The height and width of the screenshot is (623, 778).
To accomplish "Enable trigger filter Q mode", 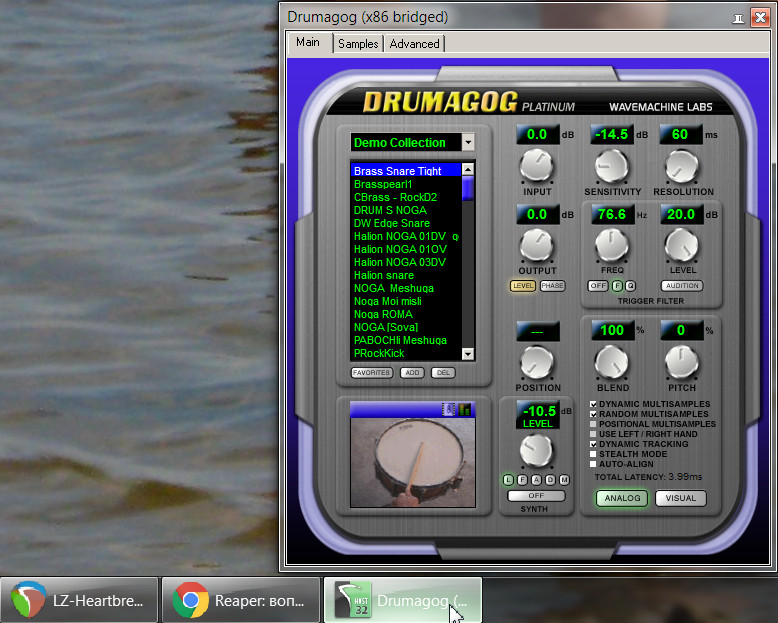I will point(630,286).
